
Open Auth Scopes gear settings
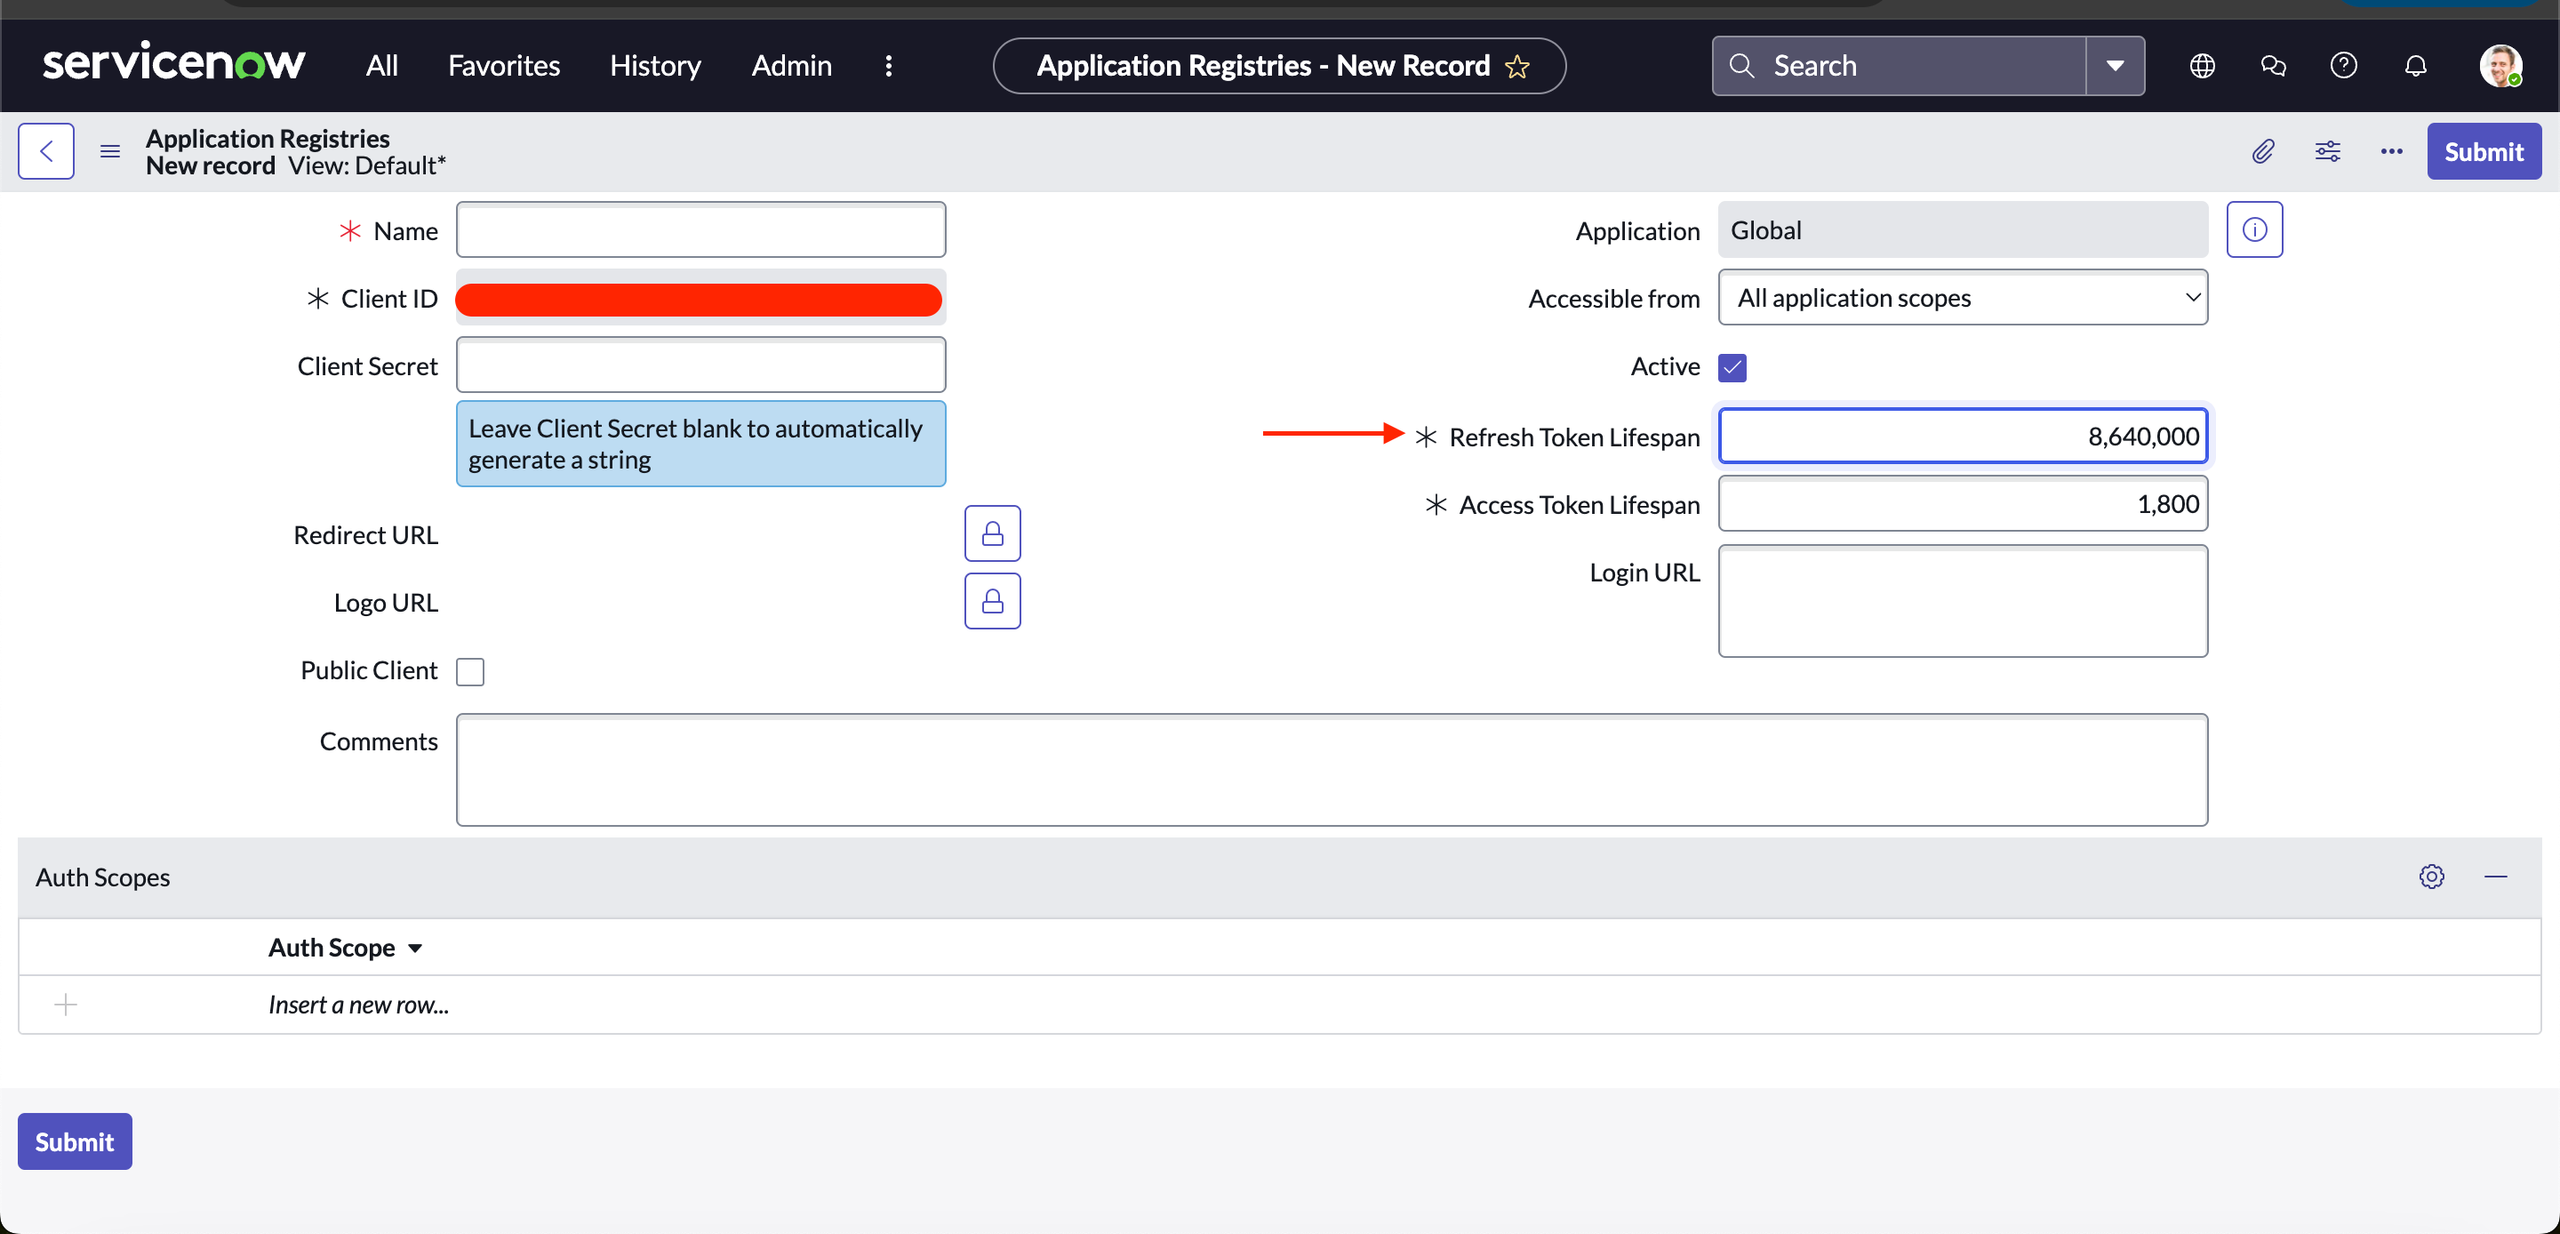[x=2432, y=877]
